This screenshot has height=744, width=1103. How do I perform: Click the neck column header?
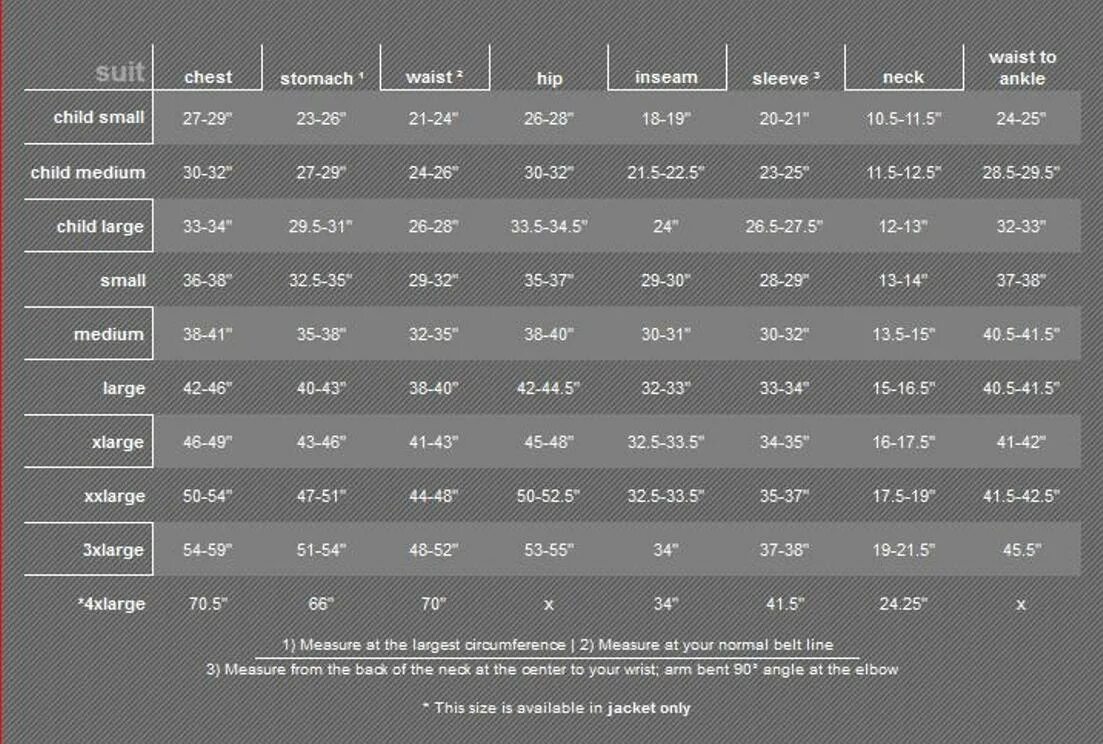[x=903, y=77]
